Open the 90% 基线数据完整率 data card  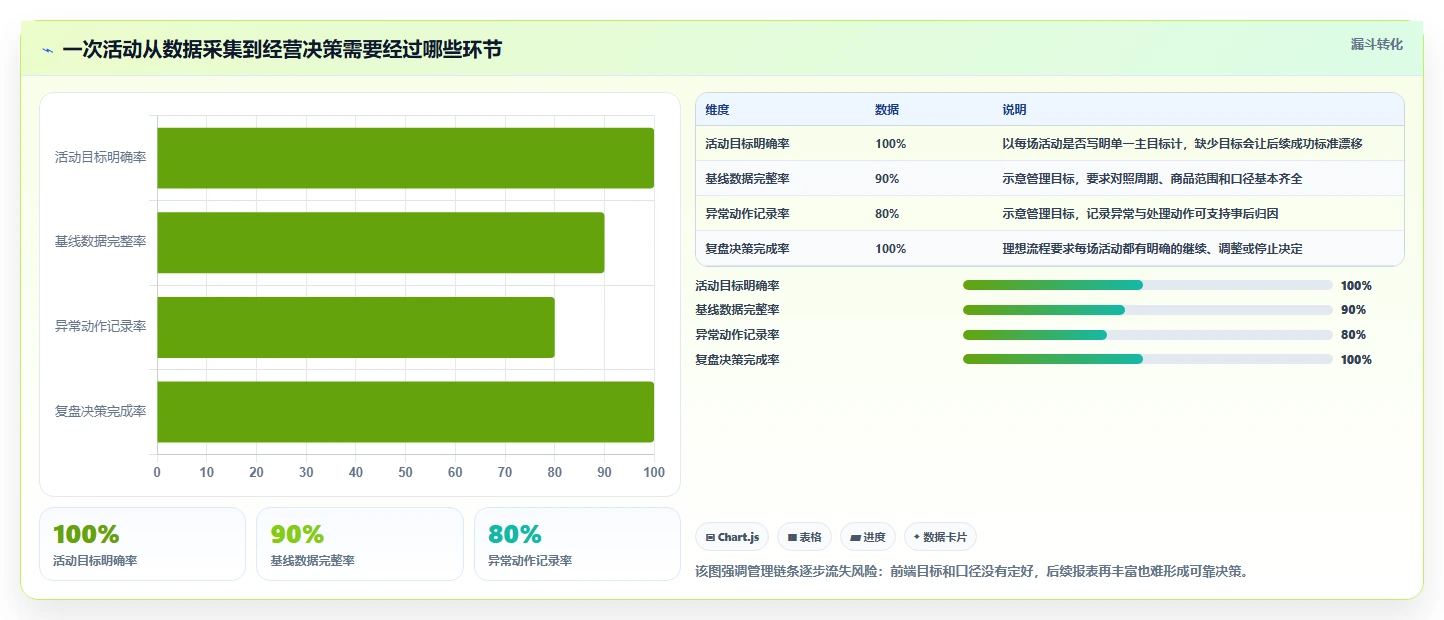tap(360, 544)
